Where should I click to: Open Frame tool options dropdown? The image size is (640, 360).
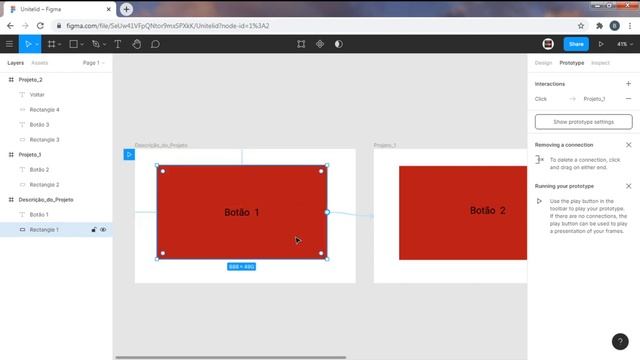click(x=60, y=44)
